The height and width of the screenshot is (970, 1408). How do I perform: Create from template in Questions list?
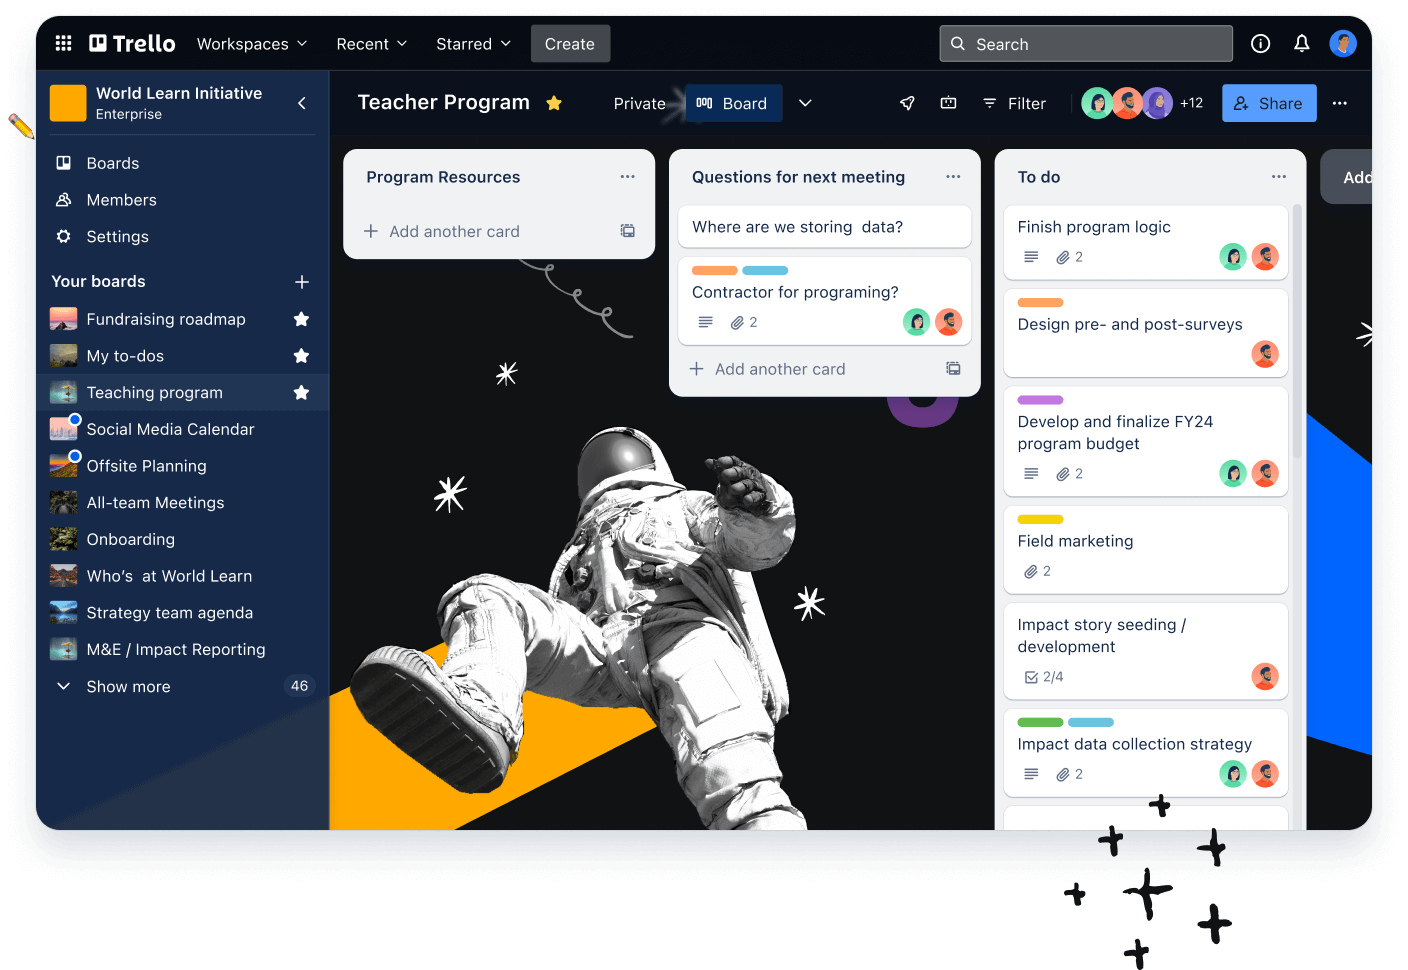coord(953,369)
